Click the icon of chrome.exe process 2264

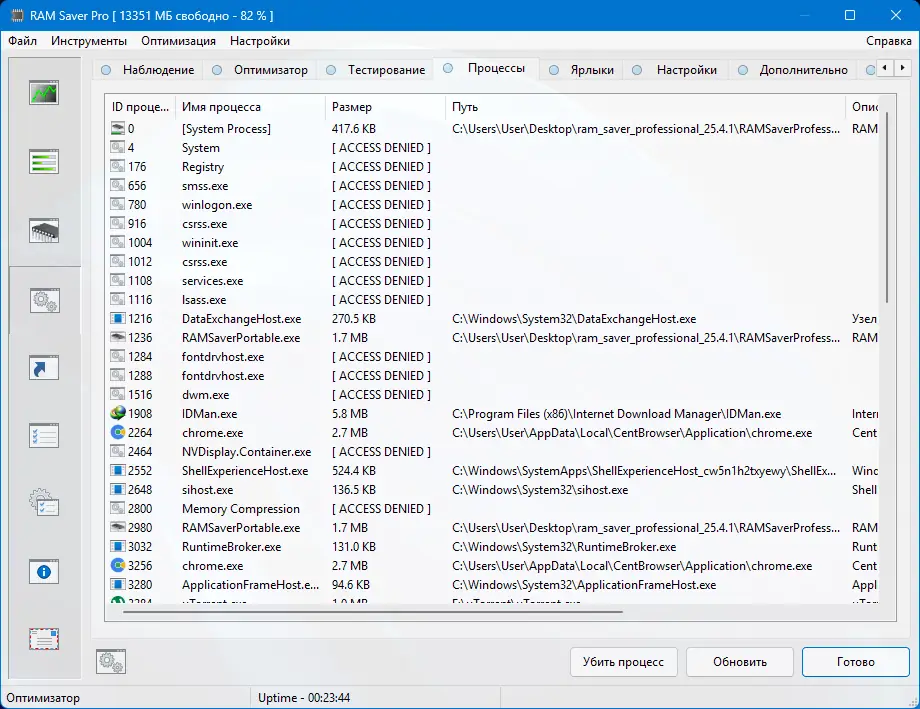coord(118,433)
